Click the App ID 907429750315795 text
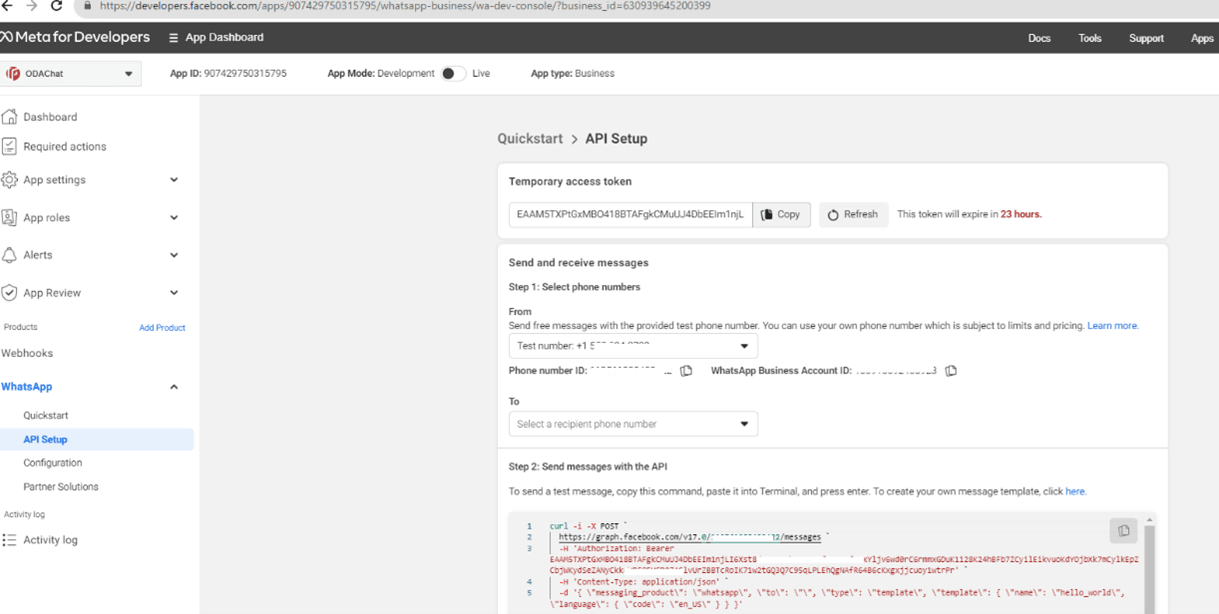The height and width of the screenshot is (614, 1219). tap(228, 74)
